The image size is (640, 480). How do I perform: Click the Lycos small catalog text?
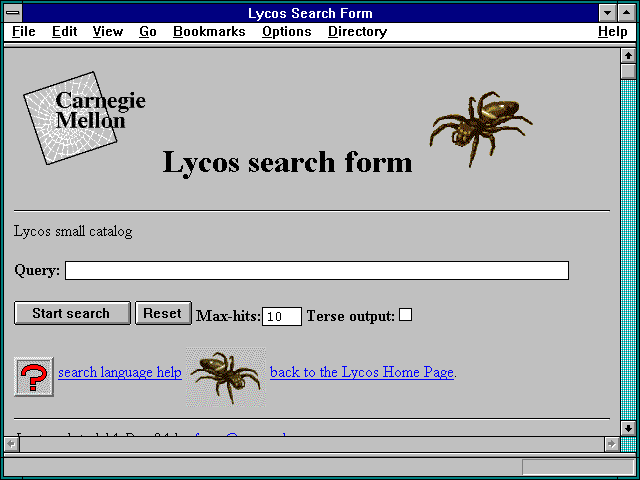pos(73,231)
